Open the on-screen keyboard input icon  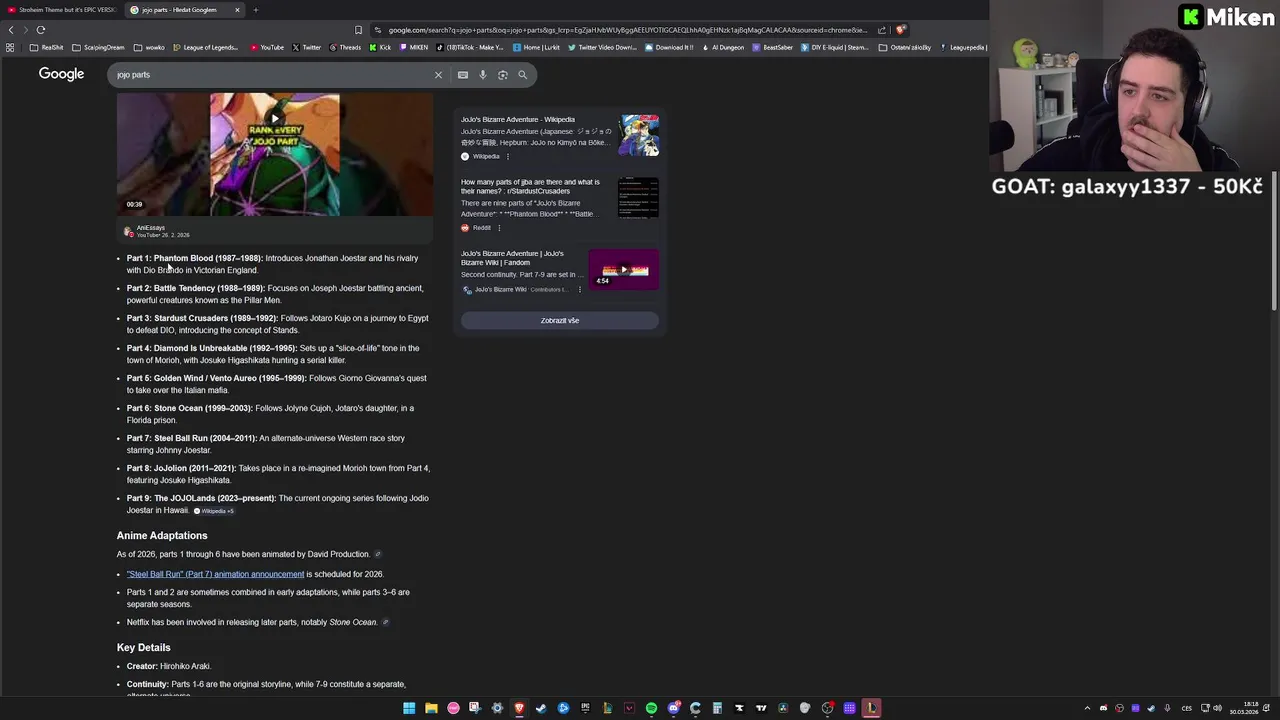pyautogui.click(x=463, y=75)
